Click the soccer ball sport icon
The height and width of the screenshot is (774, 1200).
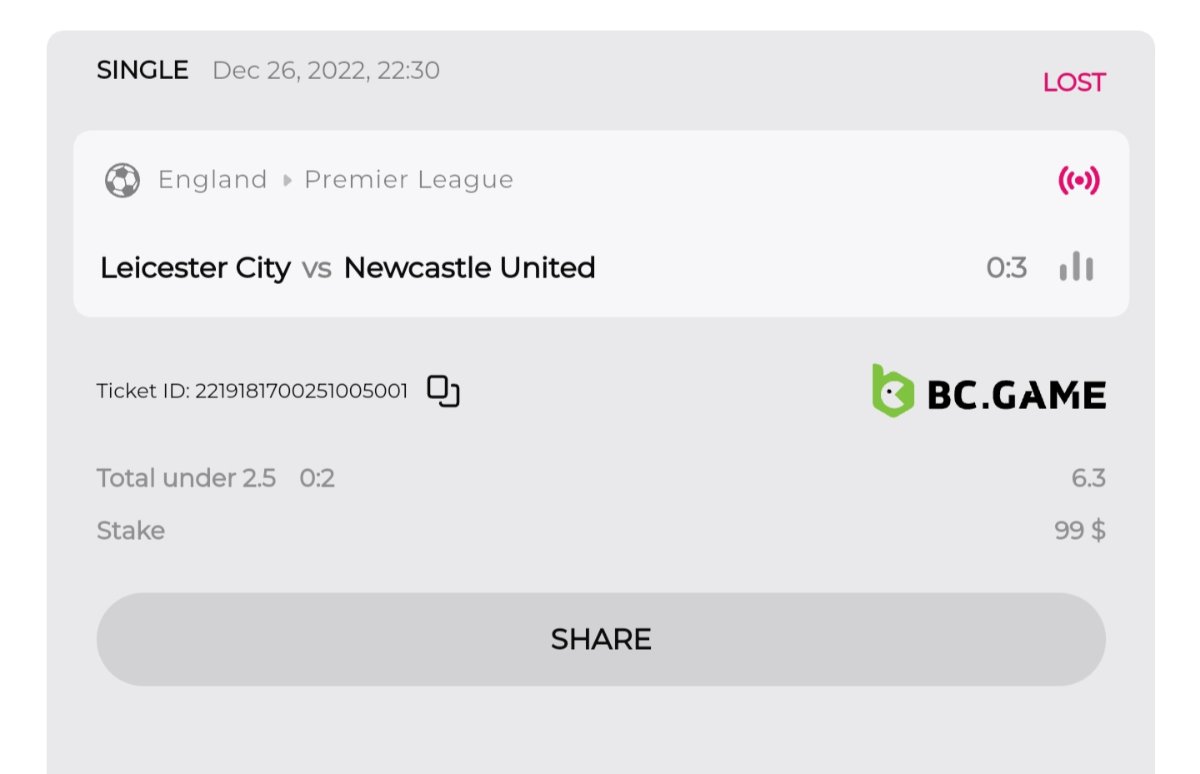coord(122,180)
